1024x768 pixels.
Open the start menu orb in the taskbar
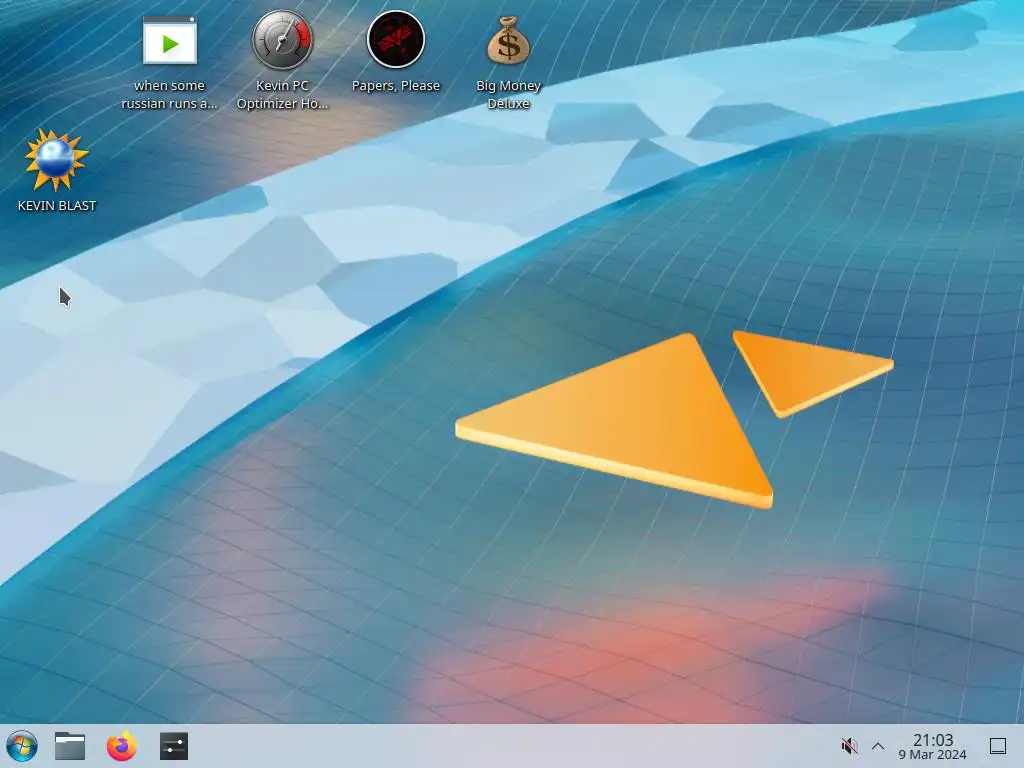coord(21,746)
